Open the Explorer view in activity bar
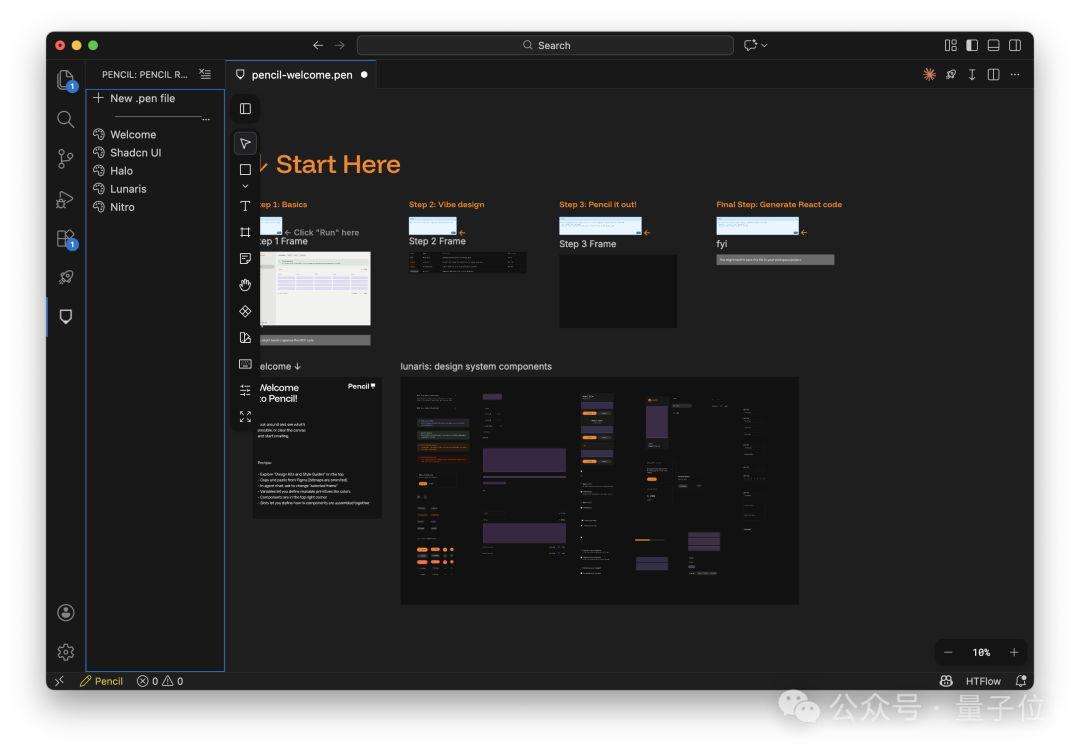Screen dimensions: 1080x751 click(66, 81)
